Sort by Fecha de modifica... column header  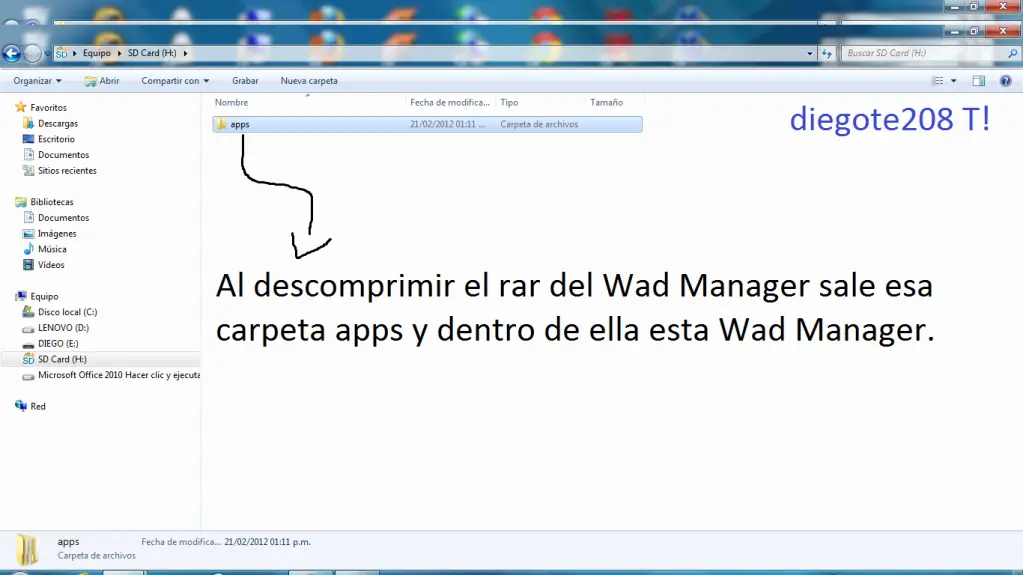click(450, 102)
